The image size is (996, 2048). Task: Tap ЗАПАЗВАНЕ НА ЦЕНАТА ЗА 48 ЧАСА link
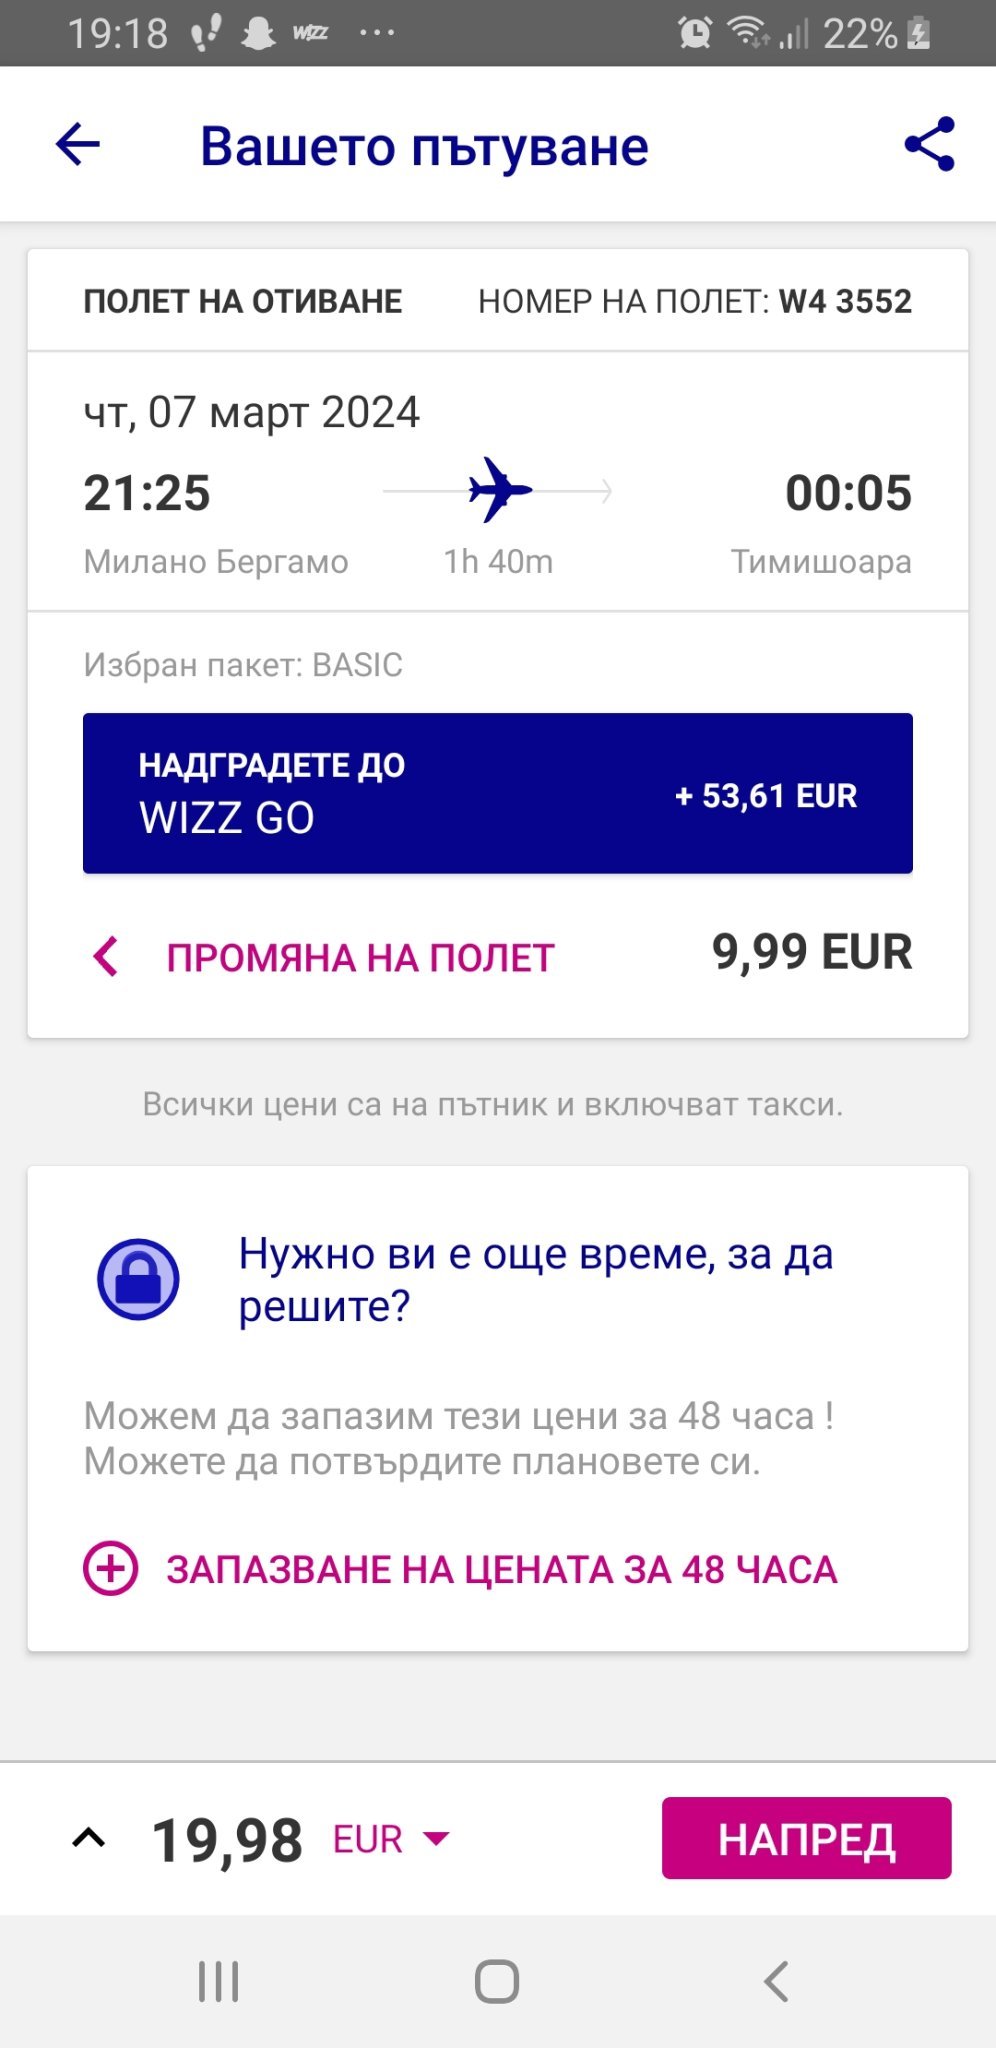501,1569
